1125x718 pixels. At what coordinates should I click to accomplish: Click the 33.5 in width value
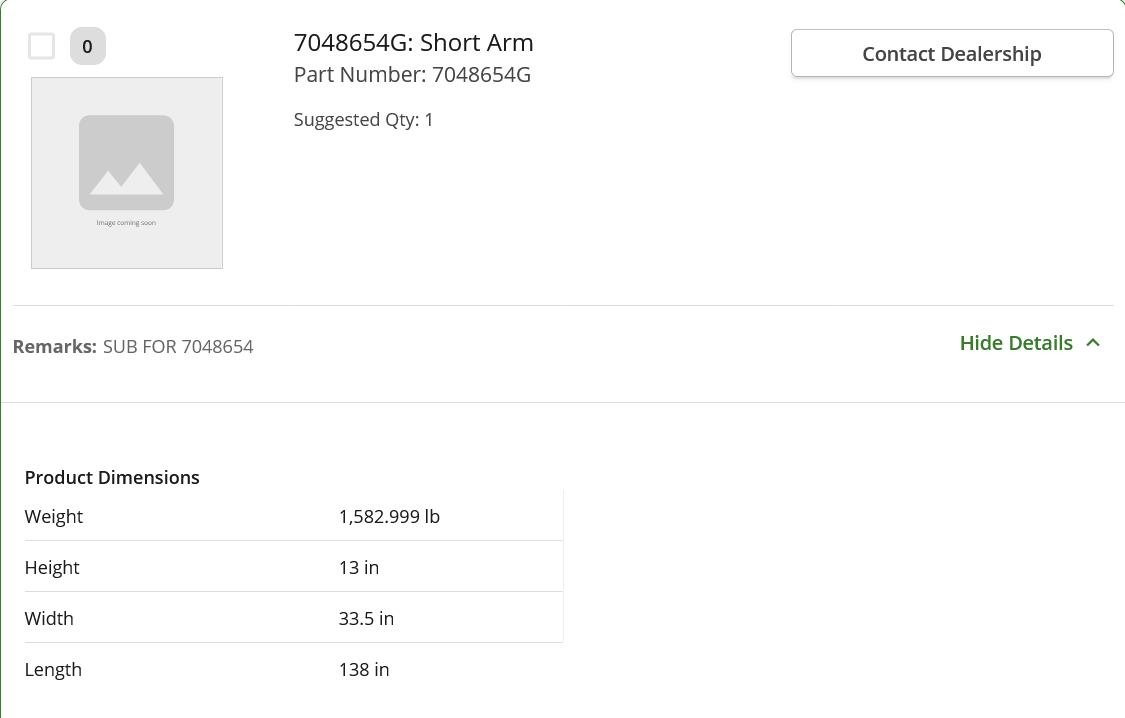point(366,619)
